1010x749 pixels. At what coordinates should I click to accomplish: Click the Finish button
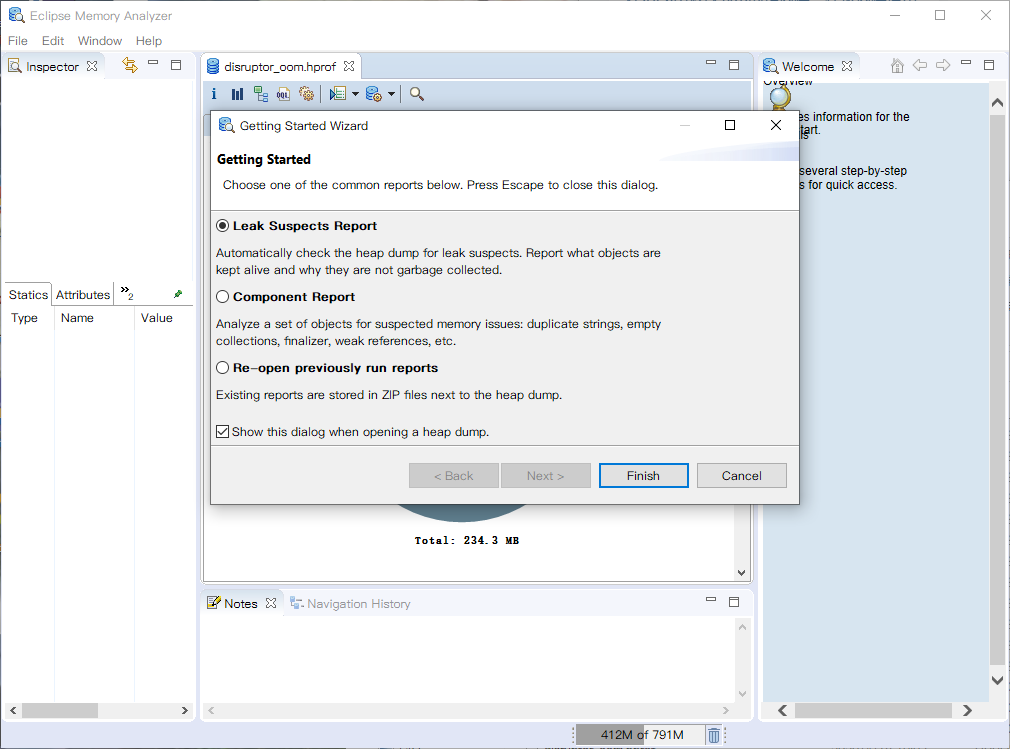tap(643, 476)
